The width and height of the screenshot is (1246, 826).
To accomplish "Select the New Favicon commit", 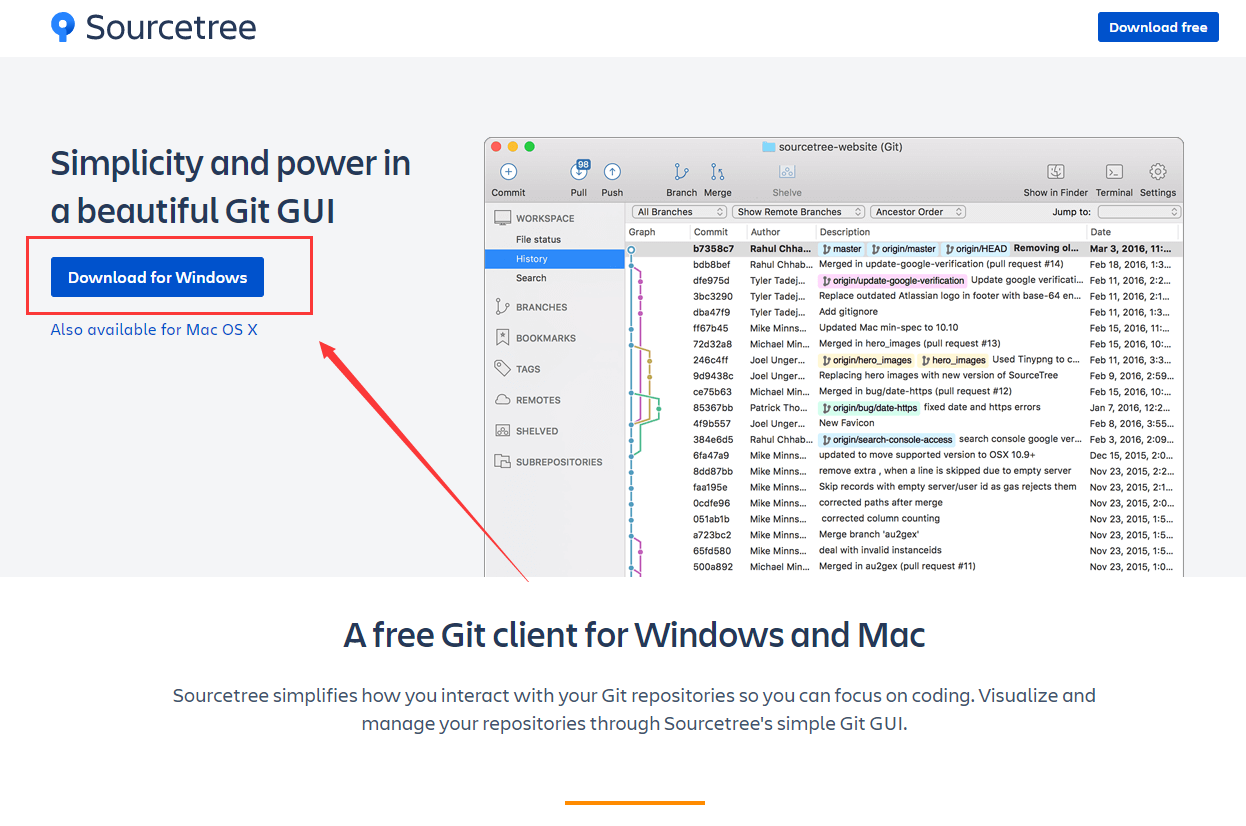I will [x=904, y=423].
